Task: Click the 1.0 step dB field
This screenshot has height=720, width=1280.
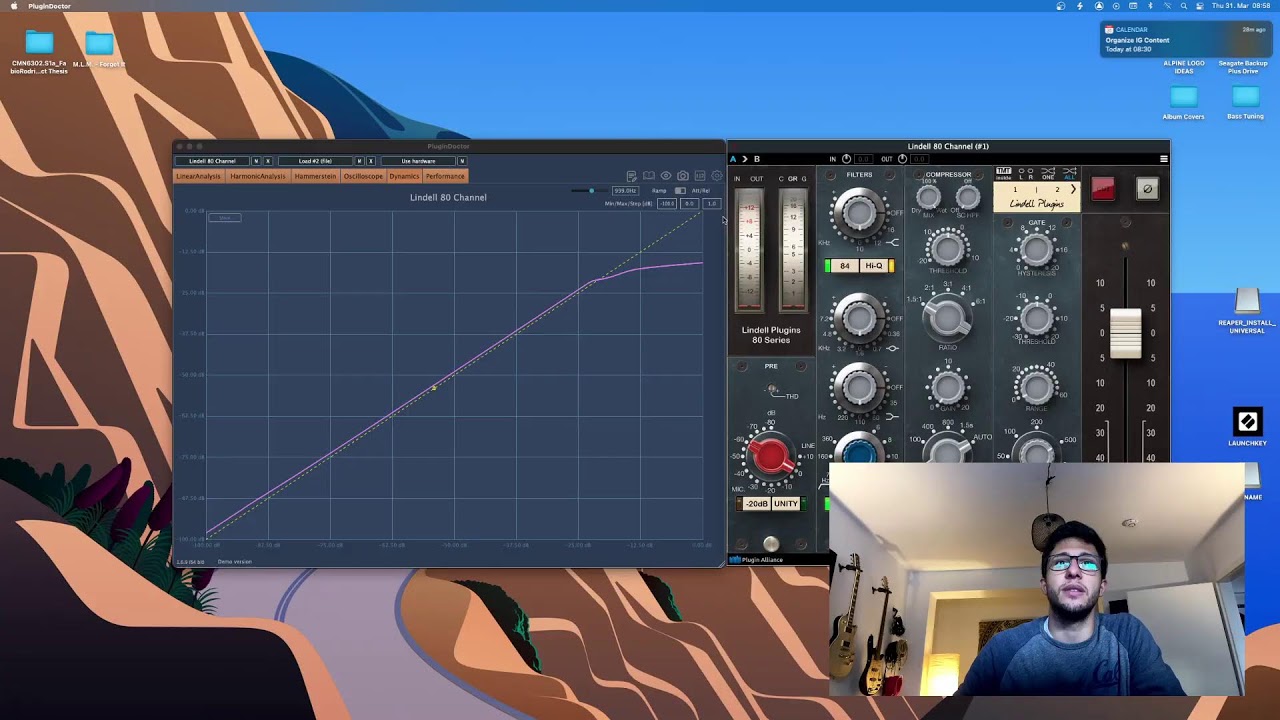Action: pyautogui.click(x=711, y=204)
